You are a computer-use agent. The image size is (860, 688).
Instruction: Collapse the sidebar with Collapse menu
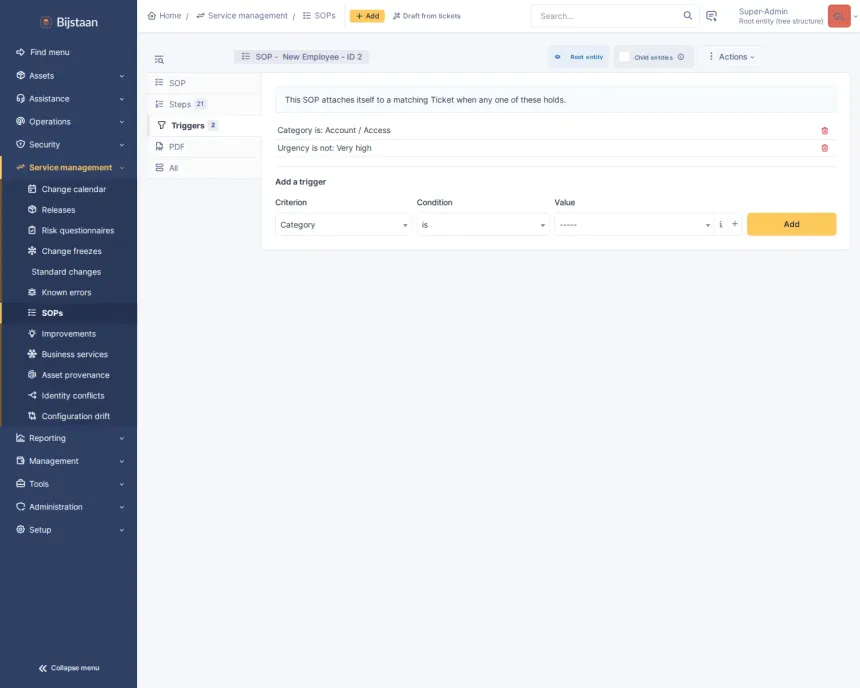pyautogui.click(x=69, y=668)
